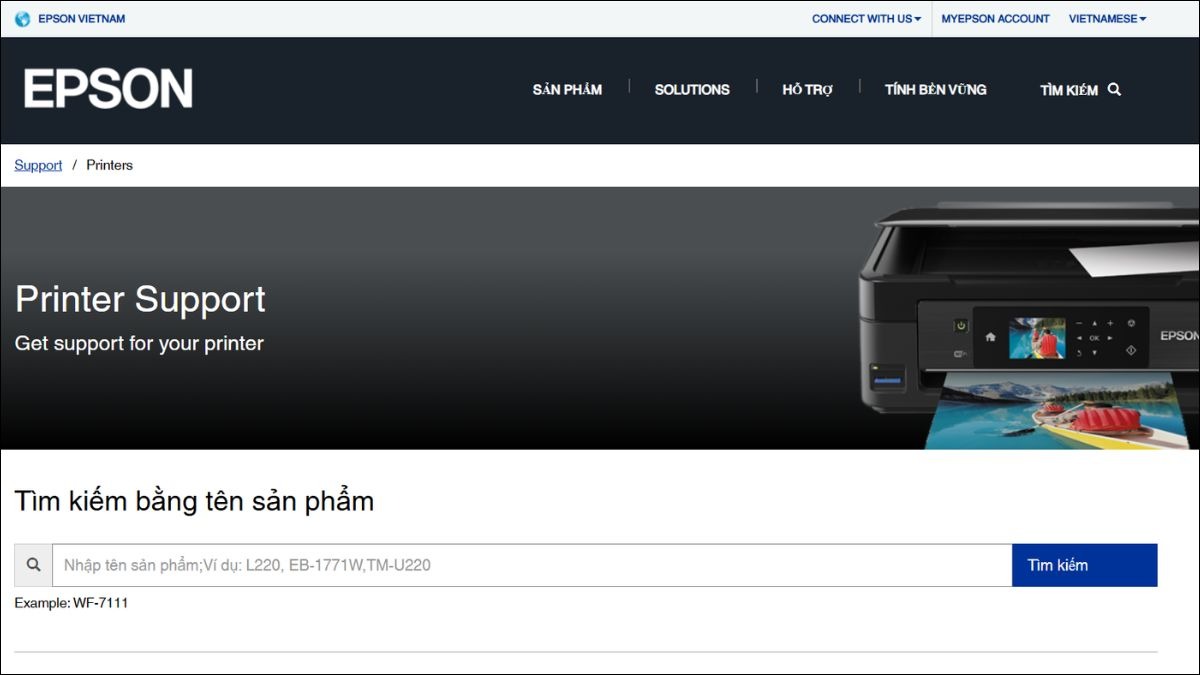1200x675 pixels.
Task: Click 'Tìm kiếm bằng tên sản phẩm' heading
Action: (194, 500)
